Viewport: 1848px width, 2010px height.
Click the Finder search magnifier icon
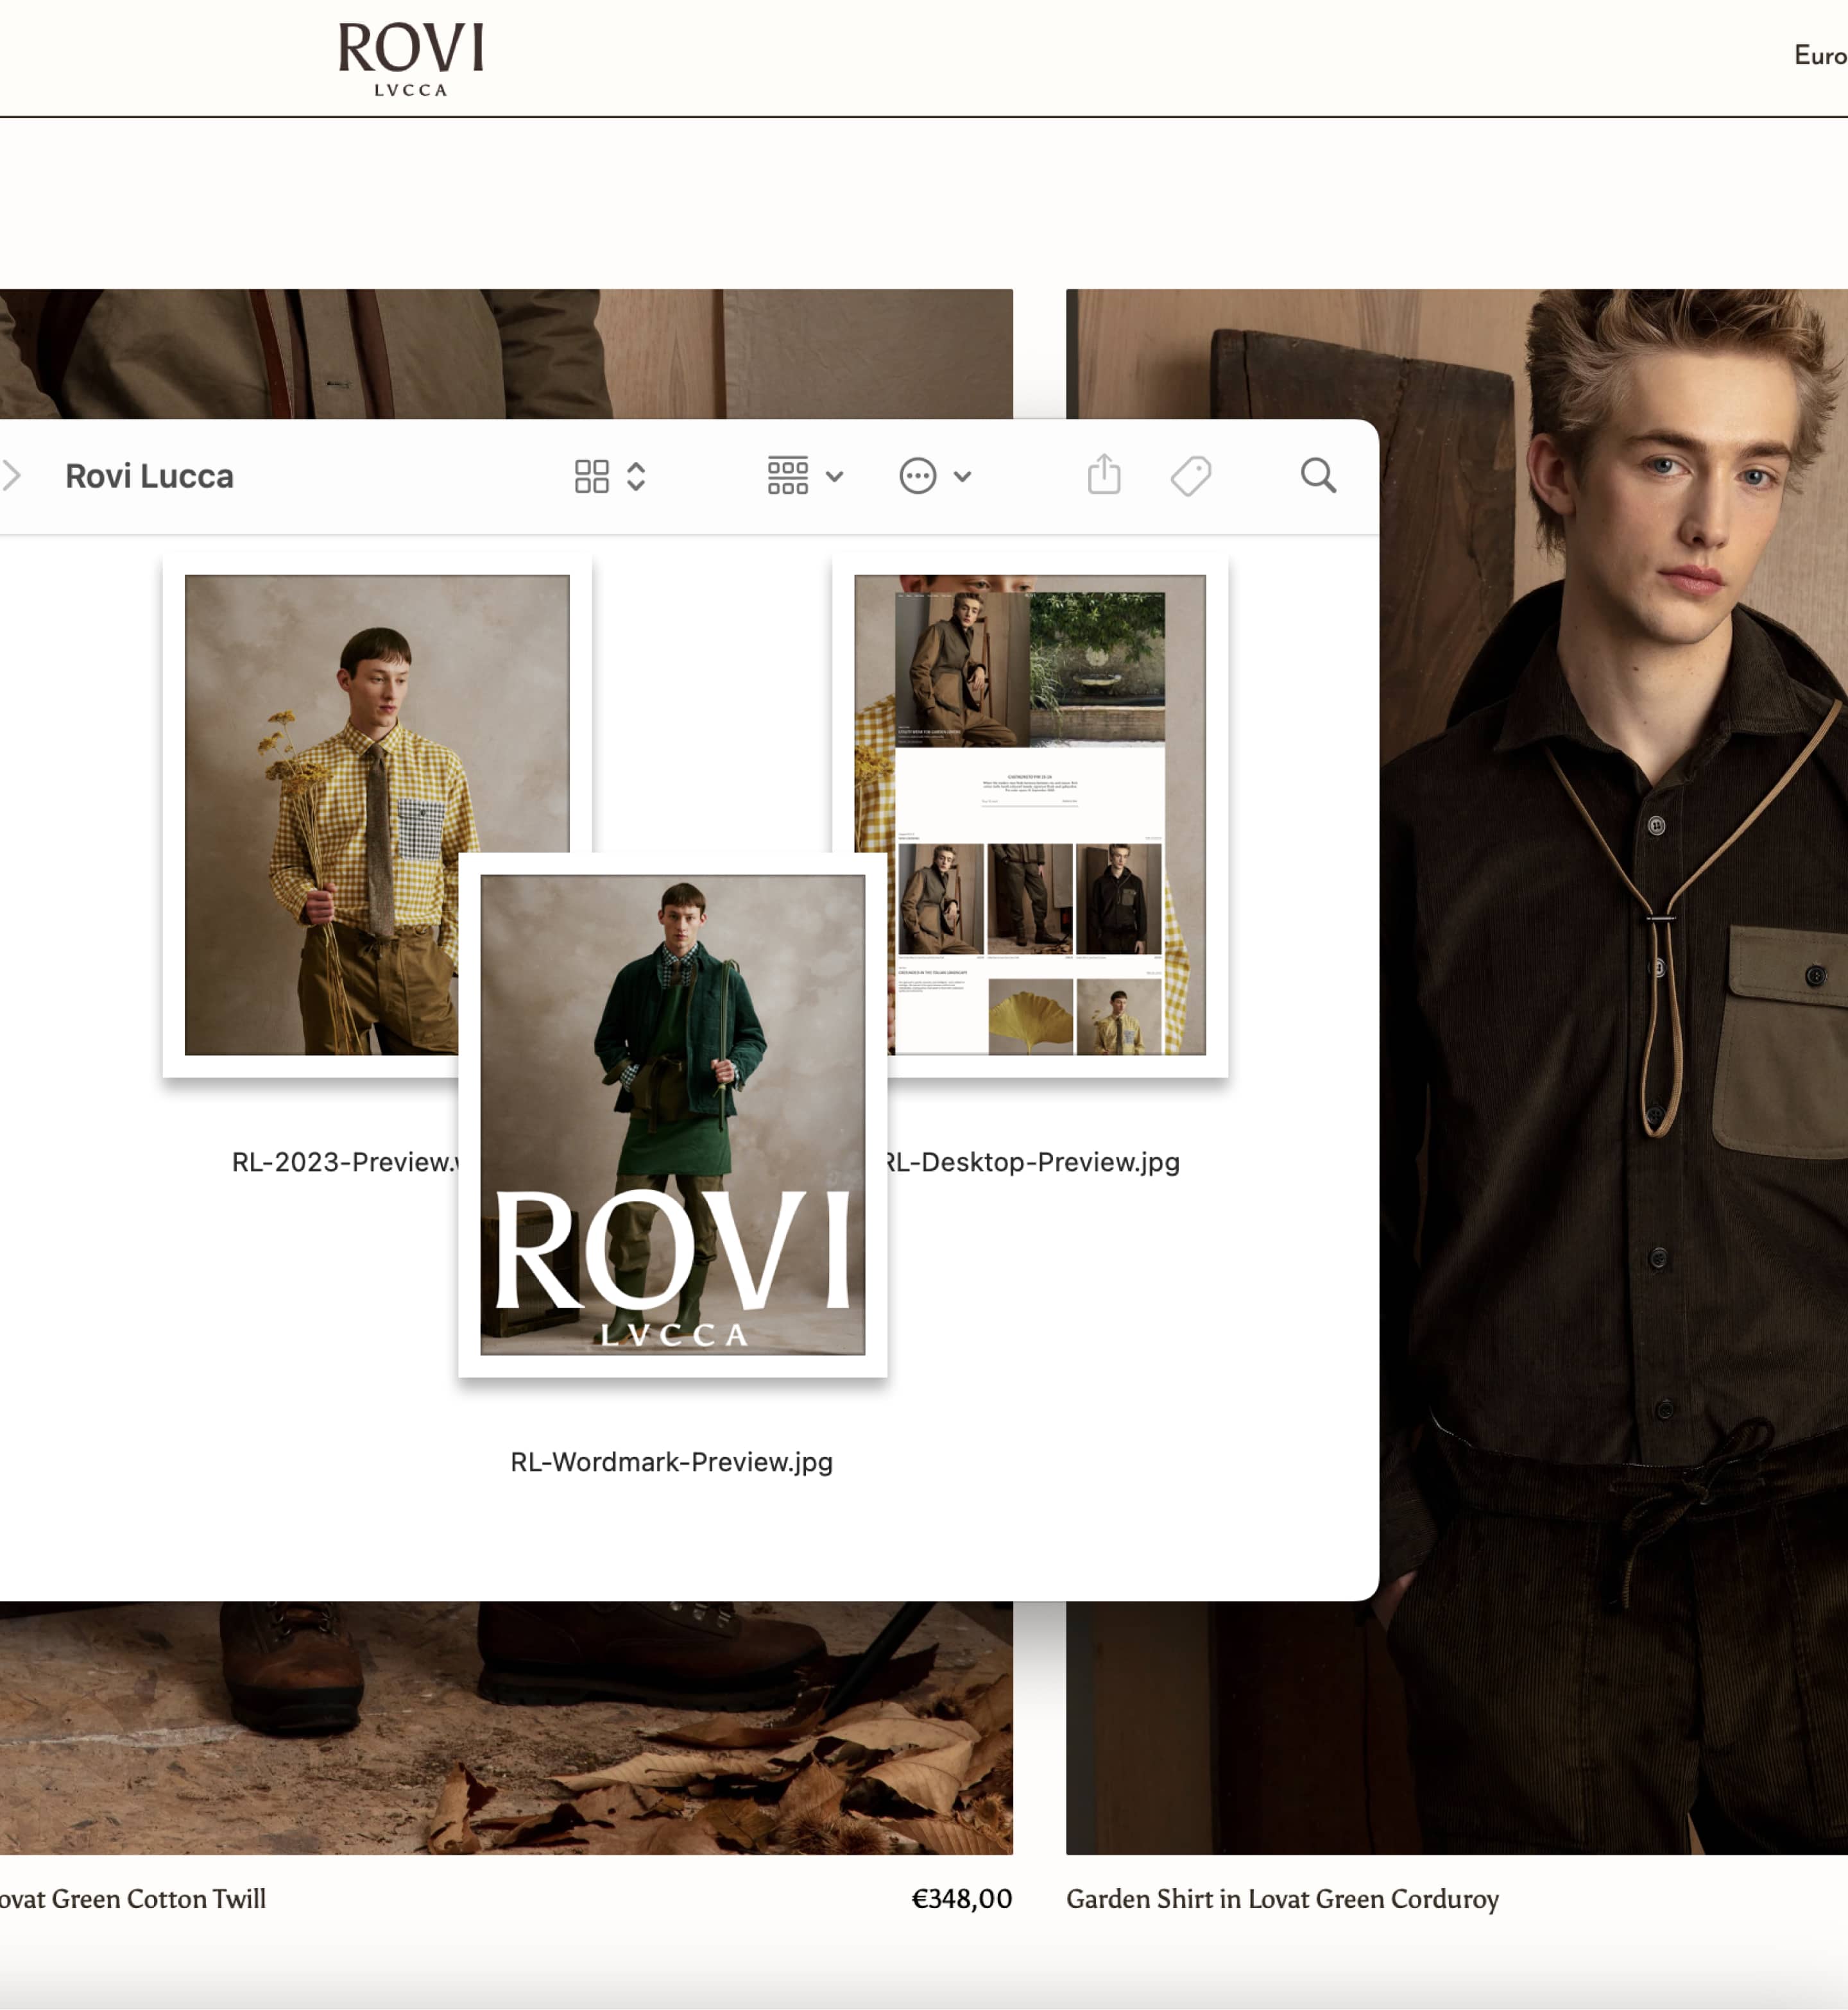[1318, 476]
